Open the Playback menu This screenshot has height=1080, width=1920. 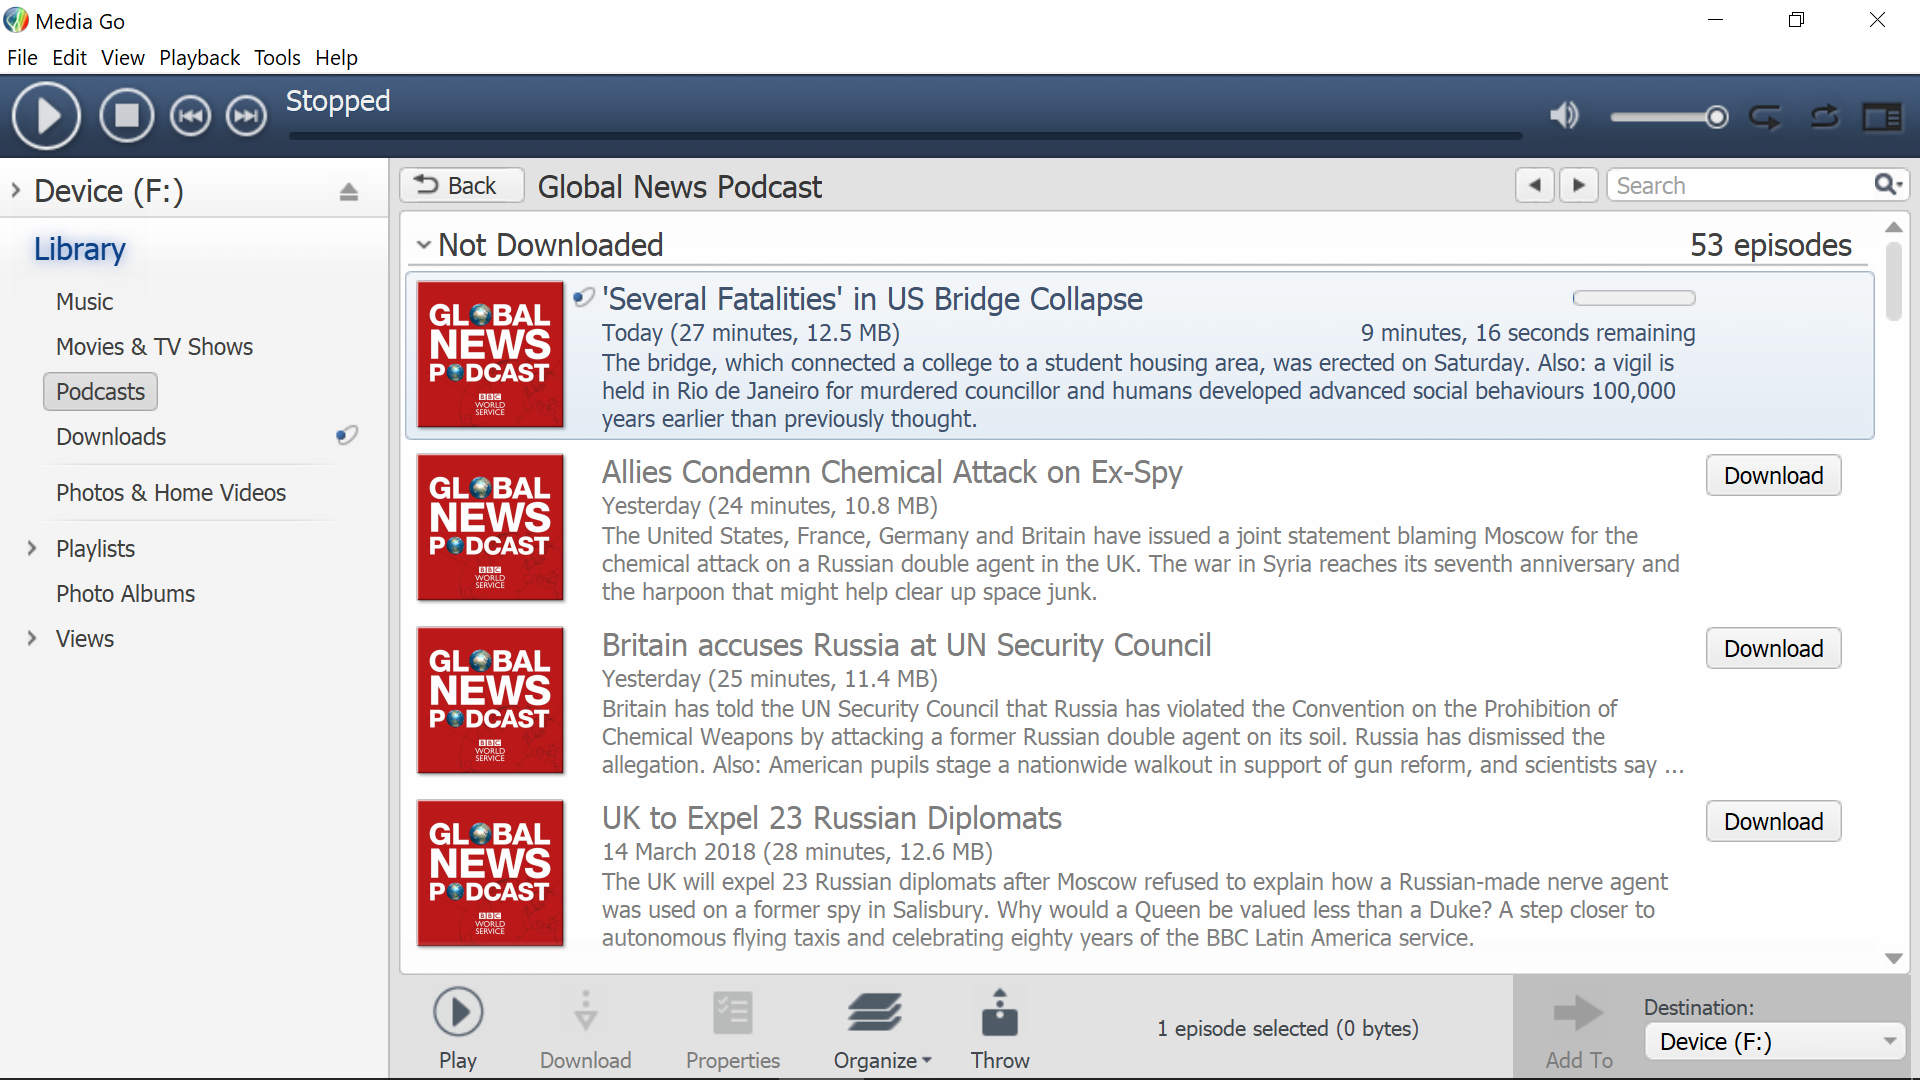199,58
